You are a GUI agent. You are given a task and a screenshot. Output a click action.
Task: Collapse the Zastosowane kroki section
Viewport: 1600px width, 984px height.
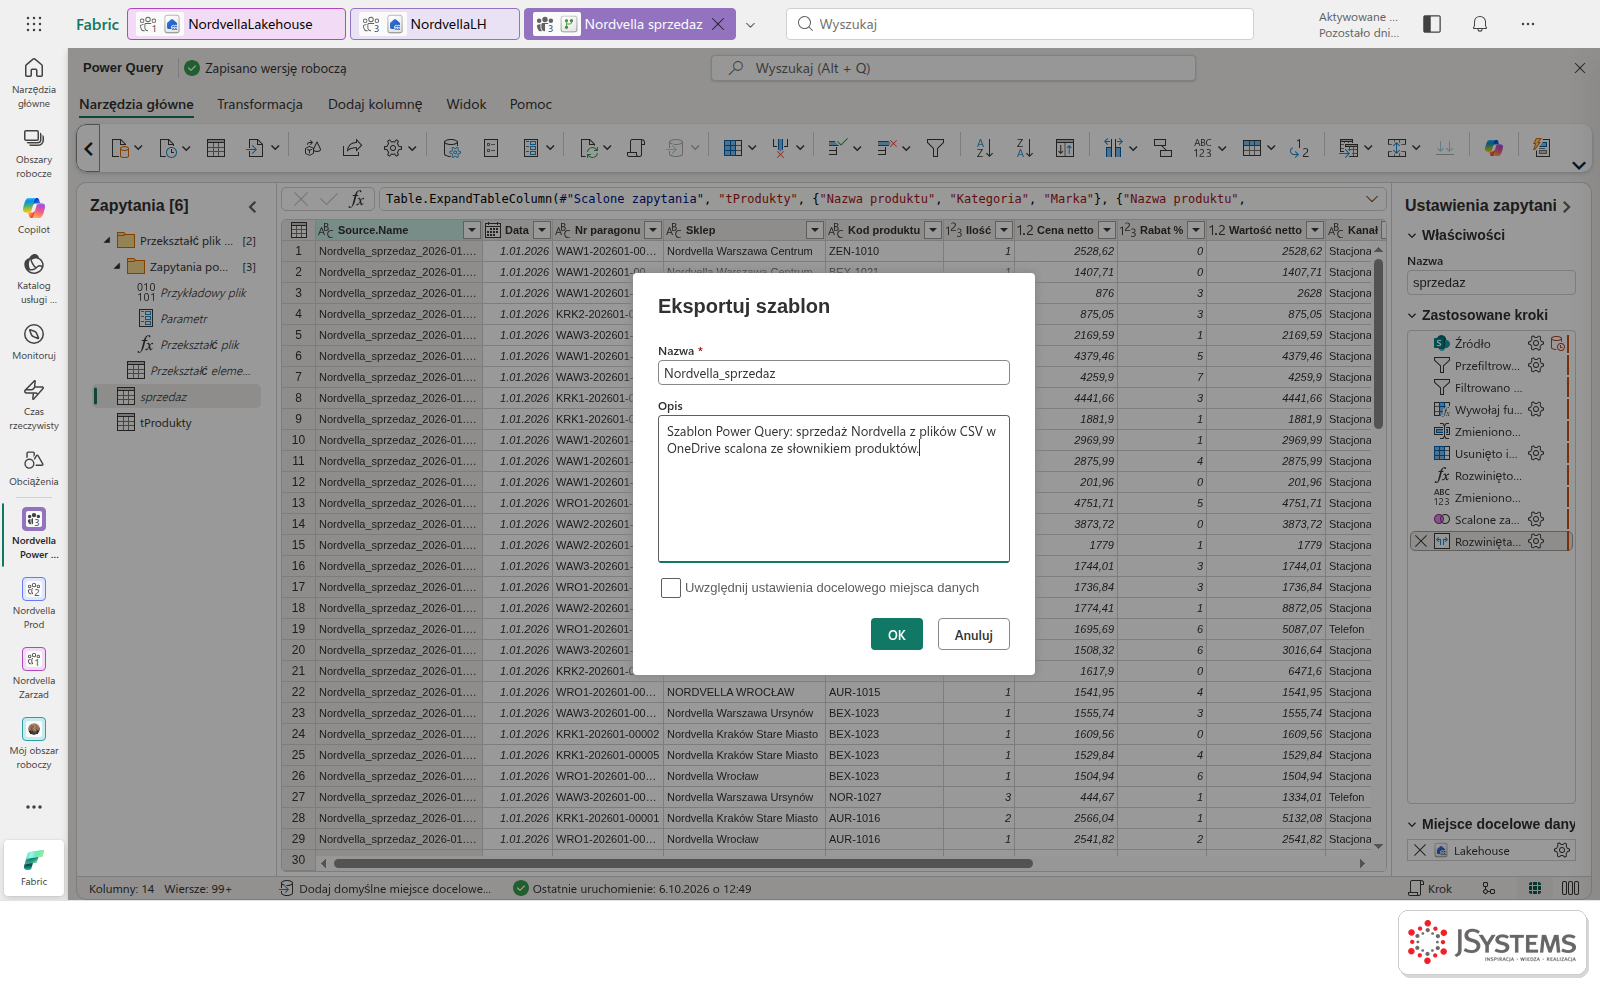(1412, 315)
